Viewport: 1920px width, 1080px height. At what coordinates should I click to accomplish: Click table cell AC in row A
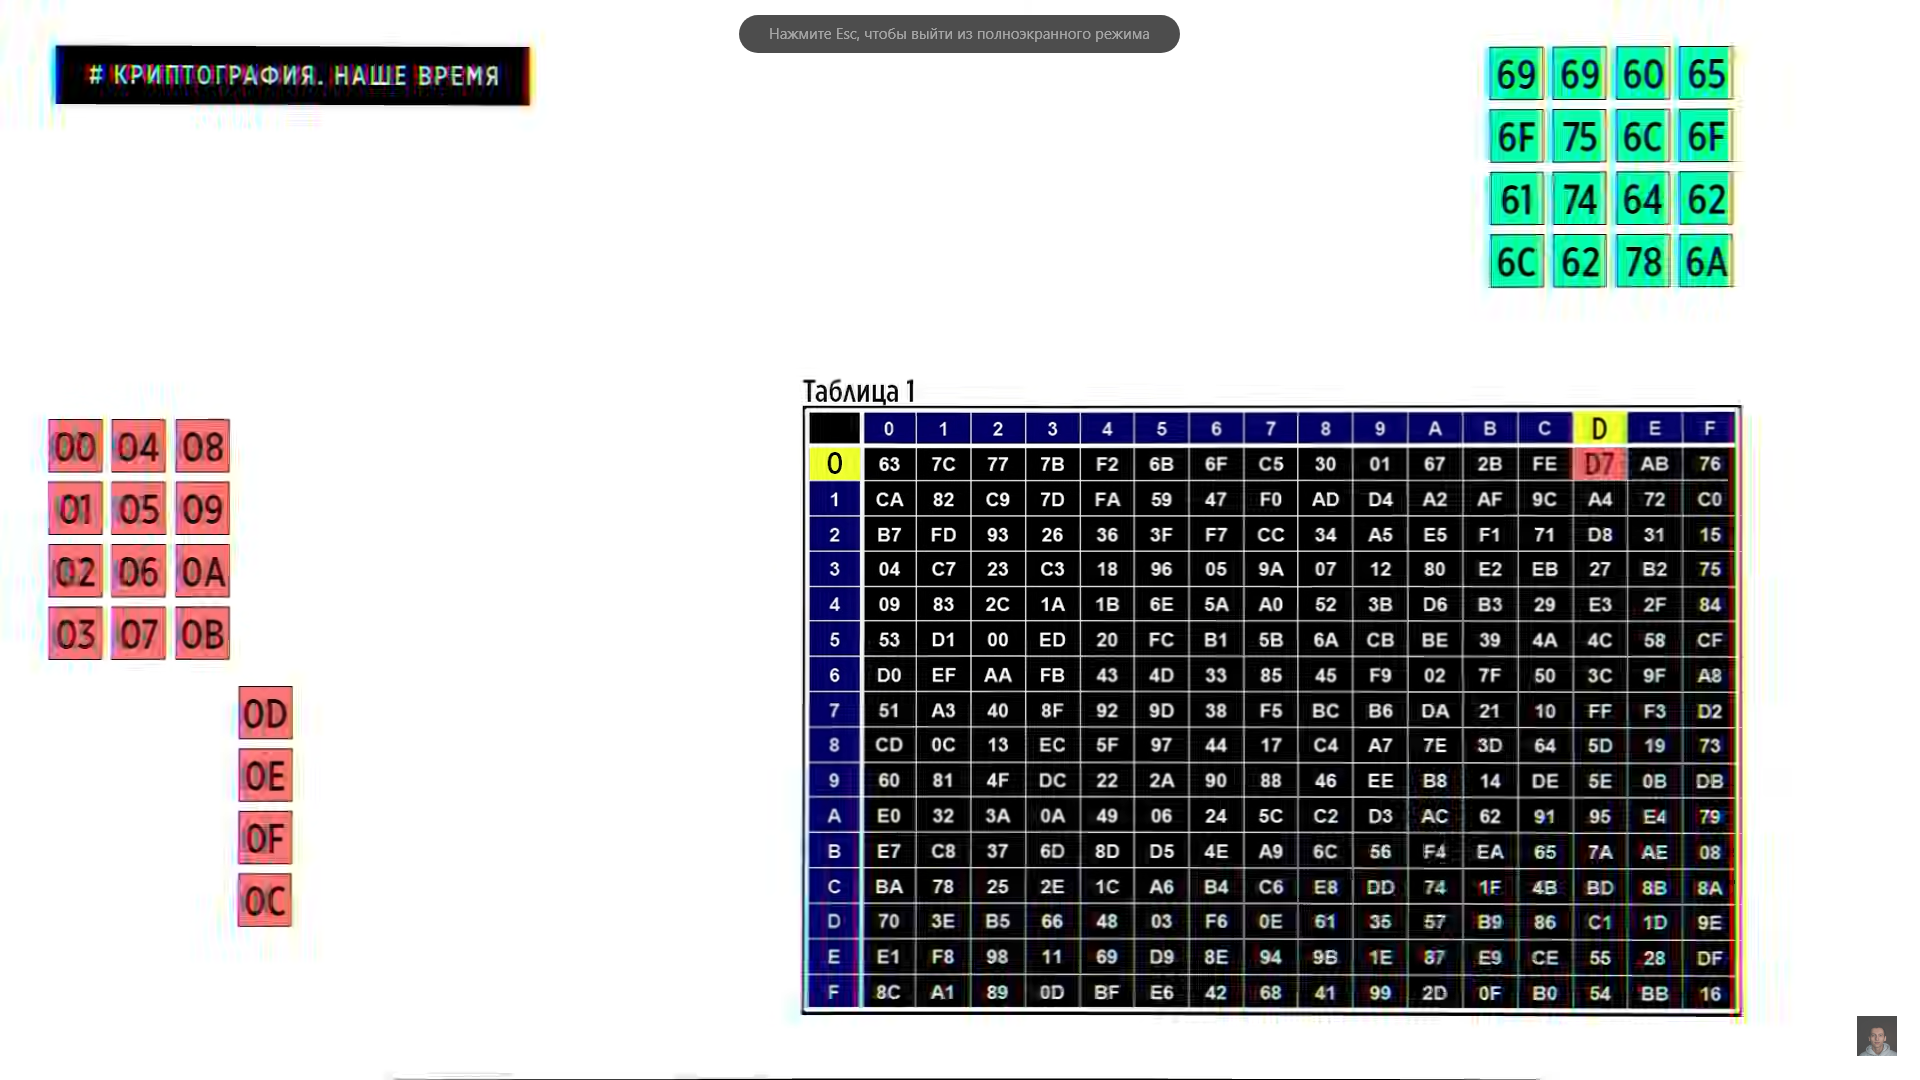pyautogui.click(x=1434, y=816)
